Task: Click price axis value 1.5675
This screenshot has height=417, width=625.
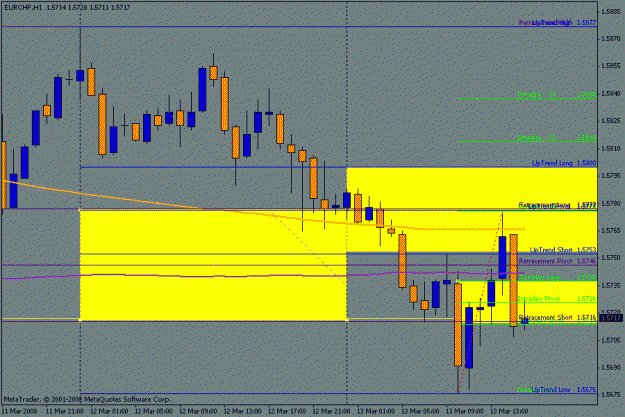Action: tap(611, 394)
